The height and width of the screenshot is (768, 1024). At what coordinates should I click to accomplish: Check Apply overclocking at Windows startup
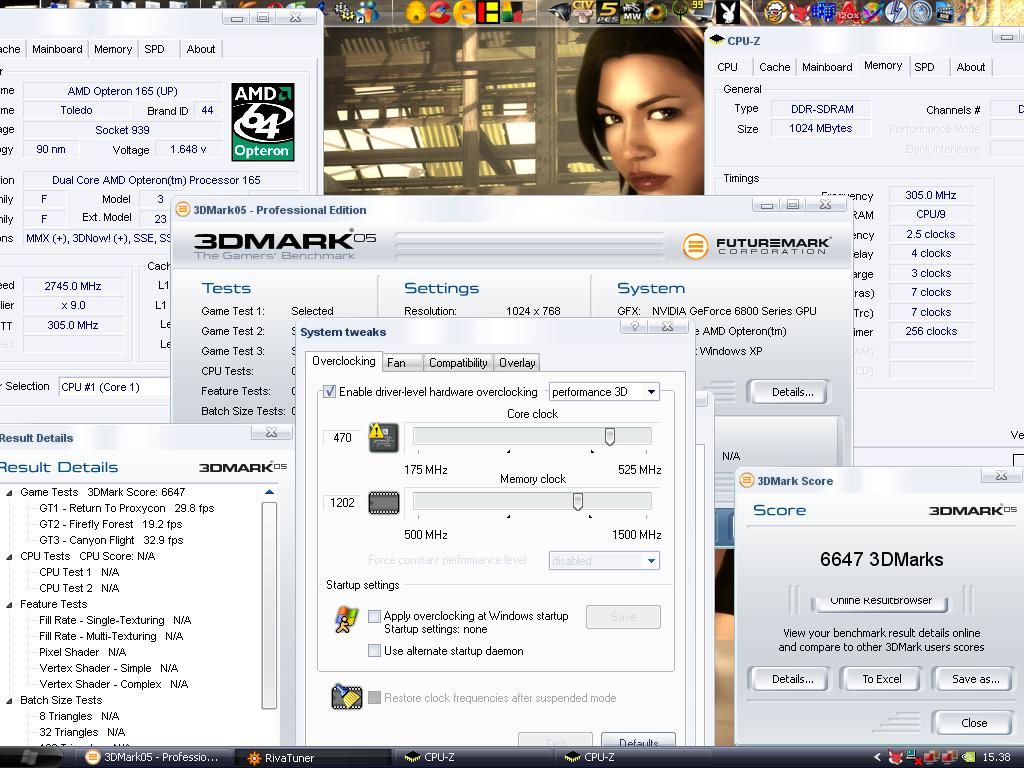374,616
